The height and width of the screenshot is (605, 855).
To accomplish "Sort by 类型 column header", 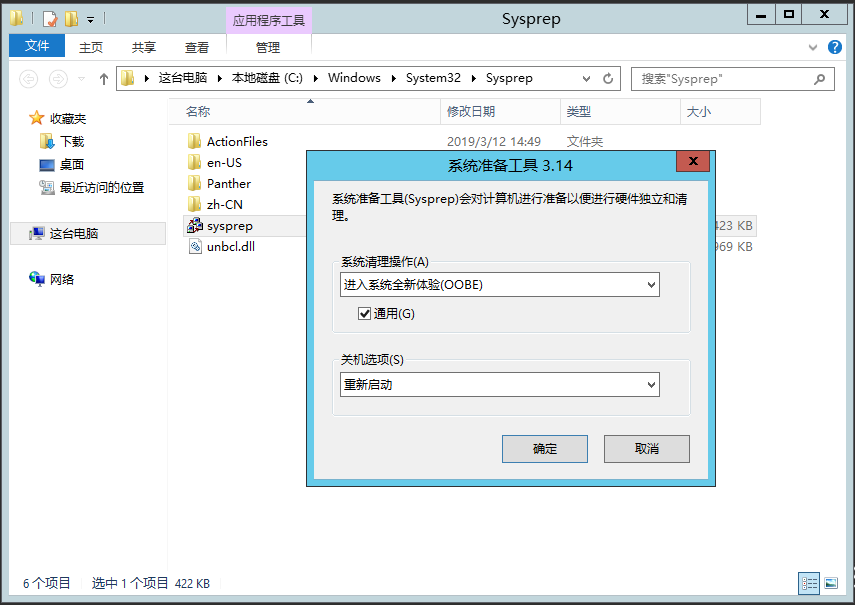I will coord(620,112).
